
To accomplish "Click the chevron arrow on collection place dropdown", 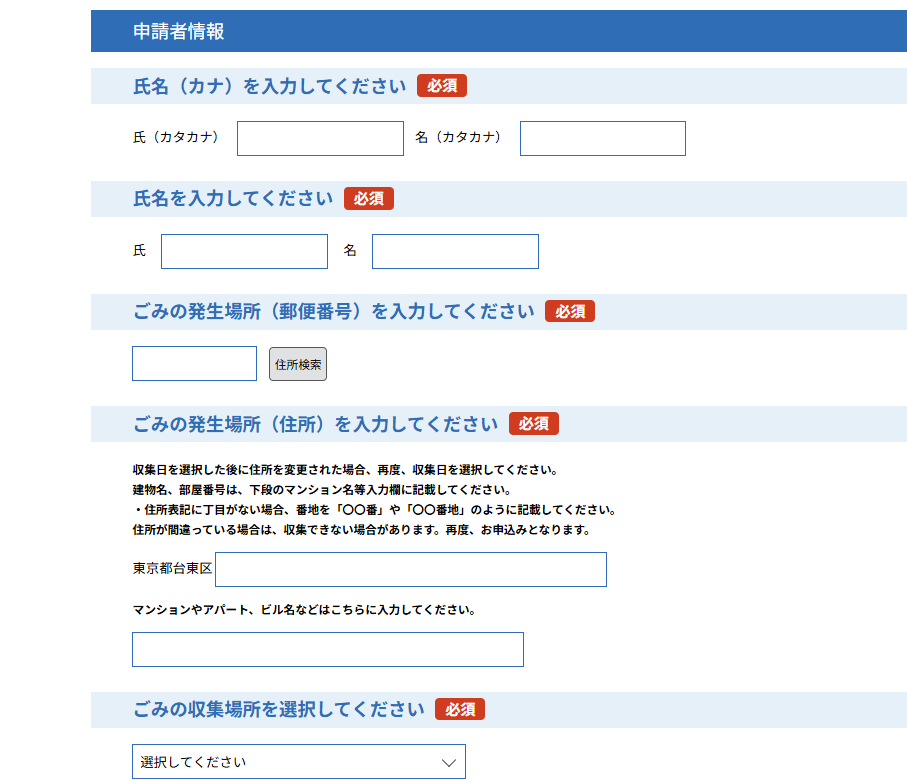I will [x=449, y=762].
